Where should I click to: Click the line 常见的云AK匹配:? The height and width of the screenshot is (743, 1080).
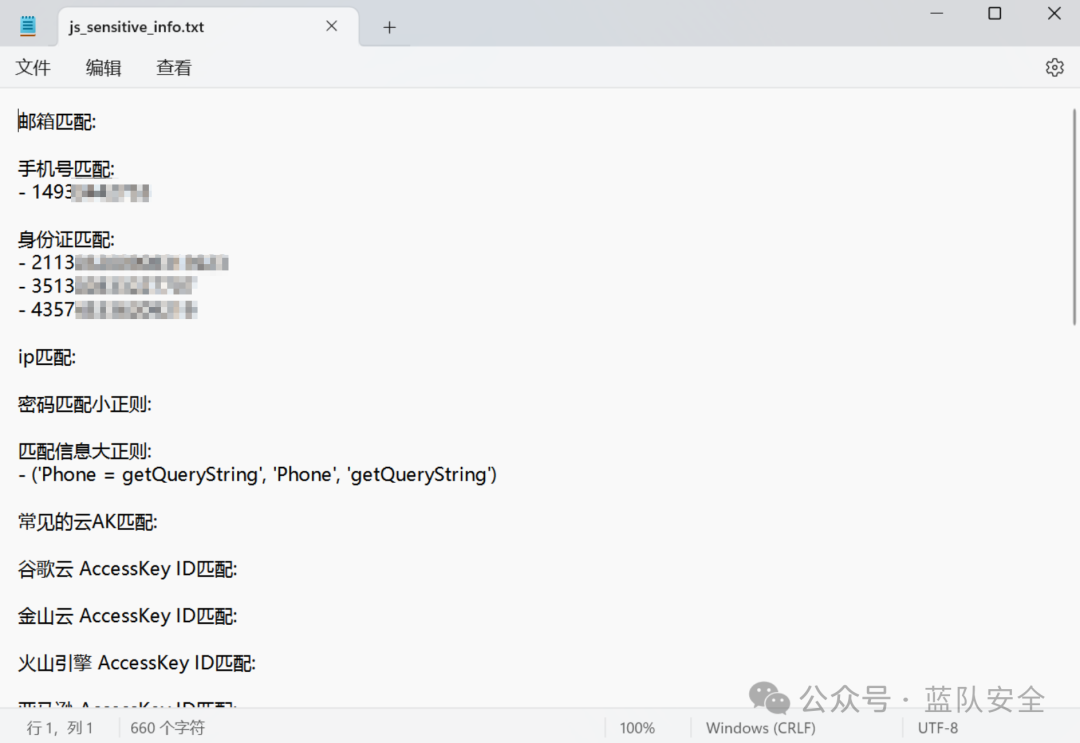(87, 522)
